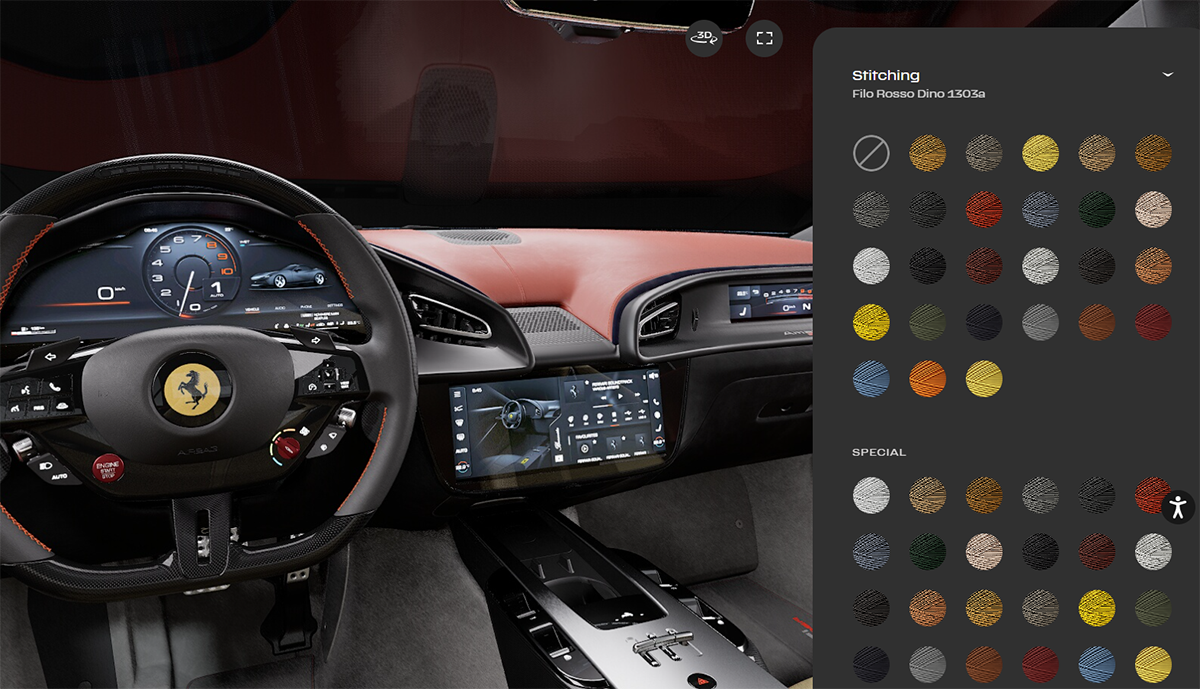This screenshot has width=1200, height=689.
Task: Pick the dark green thread in the standard grid
Action: pyautogui.click(x=1097, y=210)
